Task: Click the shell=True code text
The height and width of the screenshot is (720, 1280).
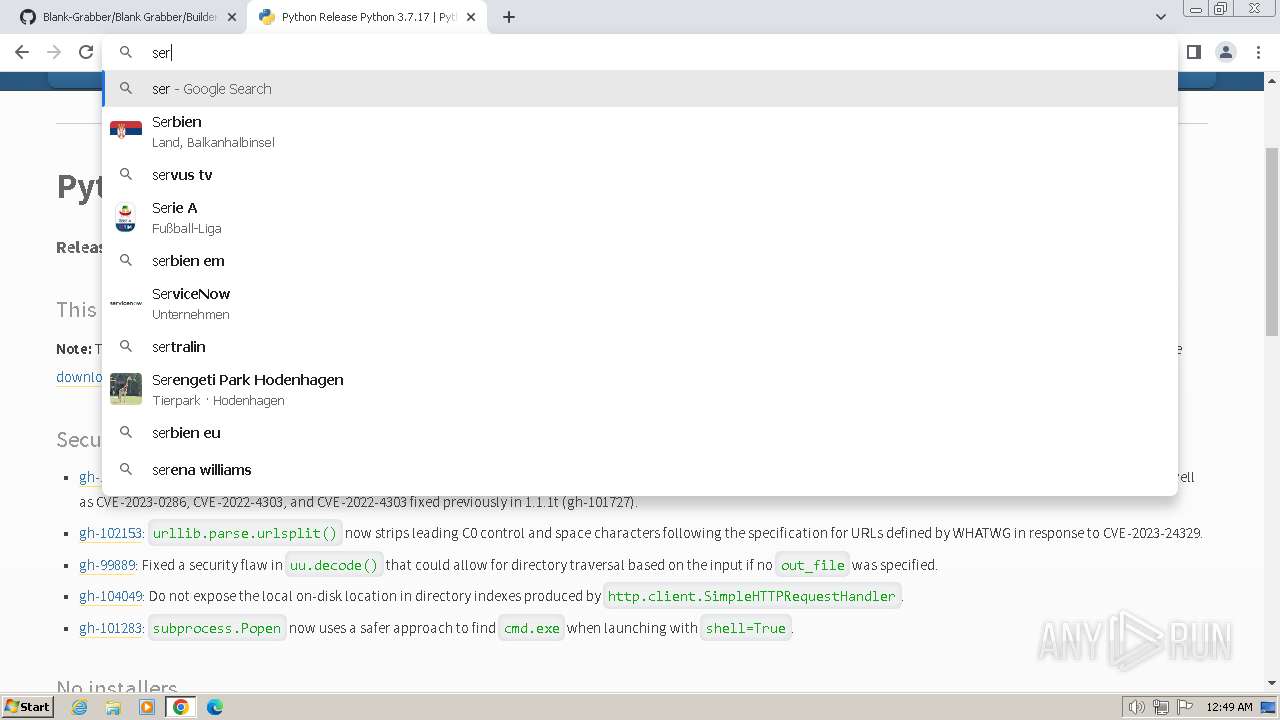Action: coord(746,628)
